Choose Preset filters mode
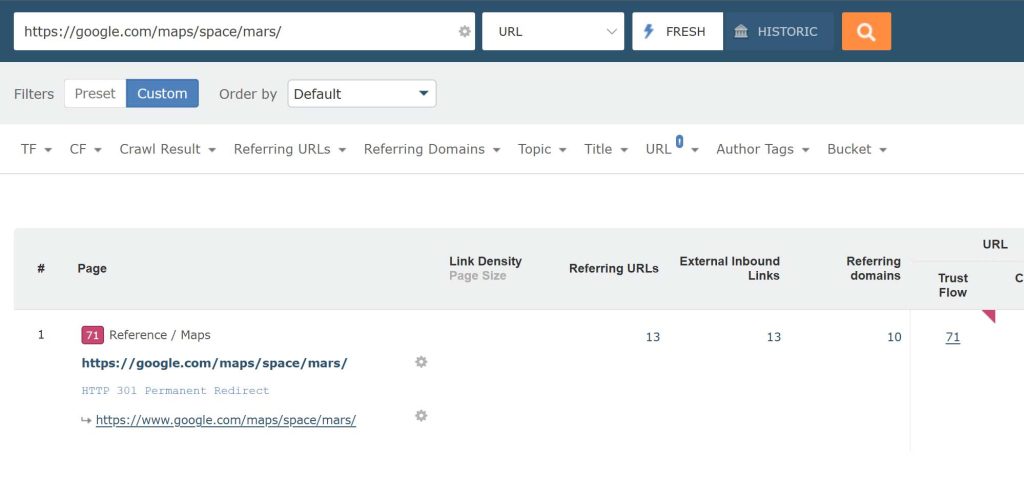 [95, 93]
